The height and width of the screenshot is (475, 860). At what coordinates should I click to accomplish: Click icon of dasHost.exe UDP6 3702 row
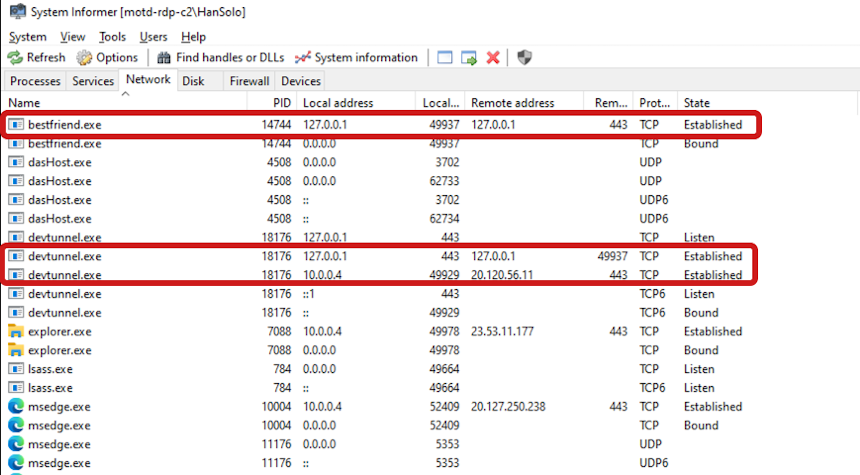[16, 200]
